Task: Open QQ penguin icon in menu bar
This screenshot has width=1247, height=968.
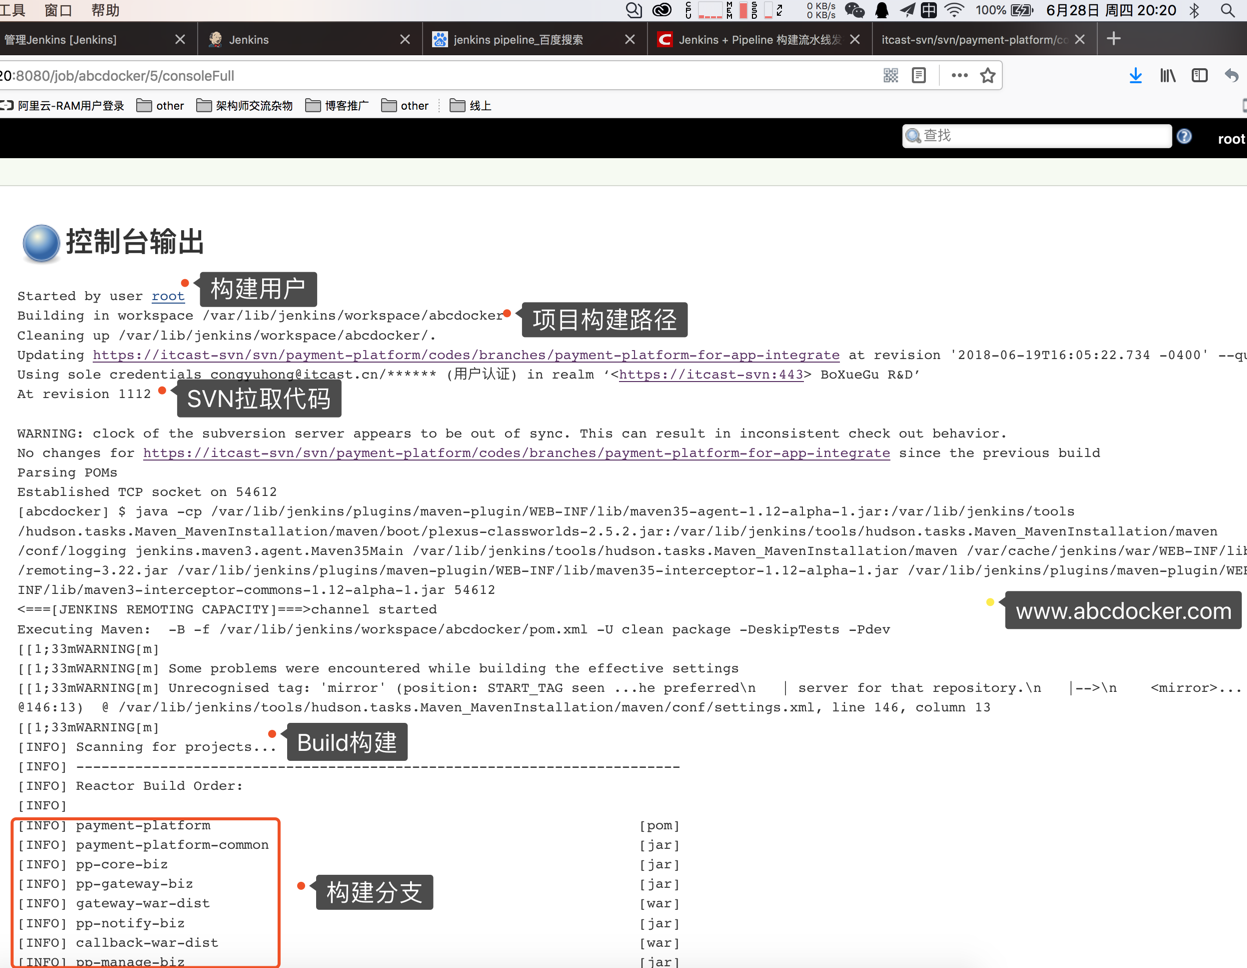Action: [x=882, y=11]
